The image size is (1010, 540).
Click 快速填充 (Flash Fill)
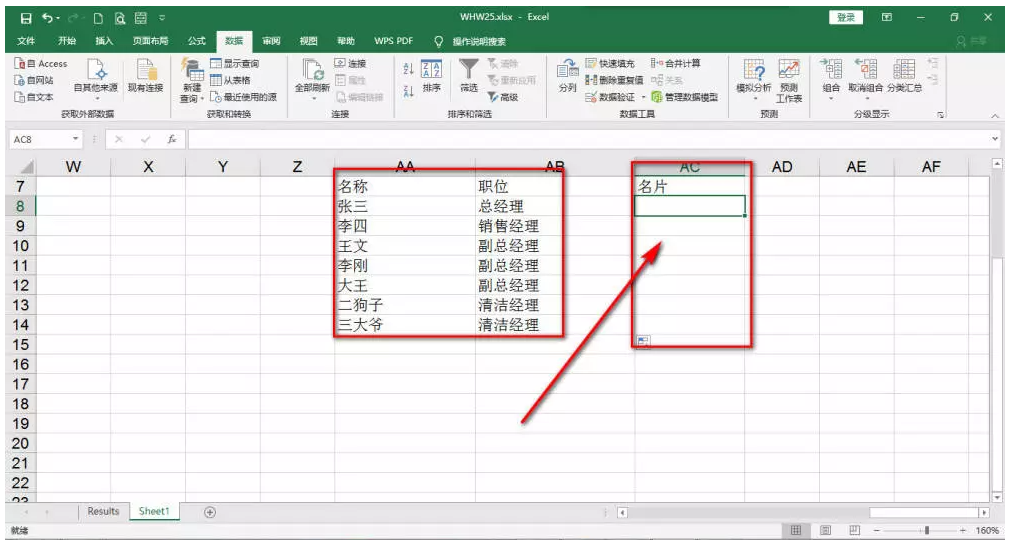coord(610,64)
